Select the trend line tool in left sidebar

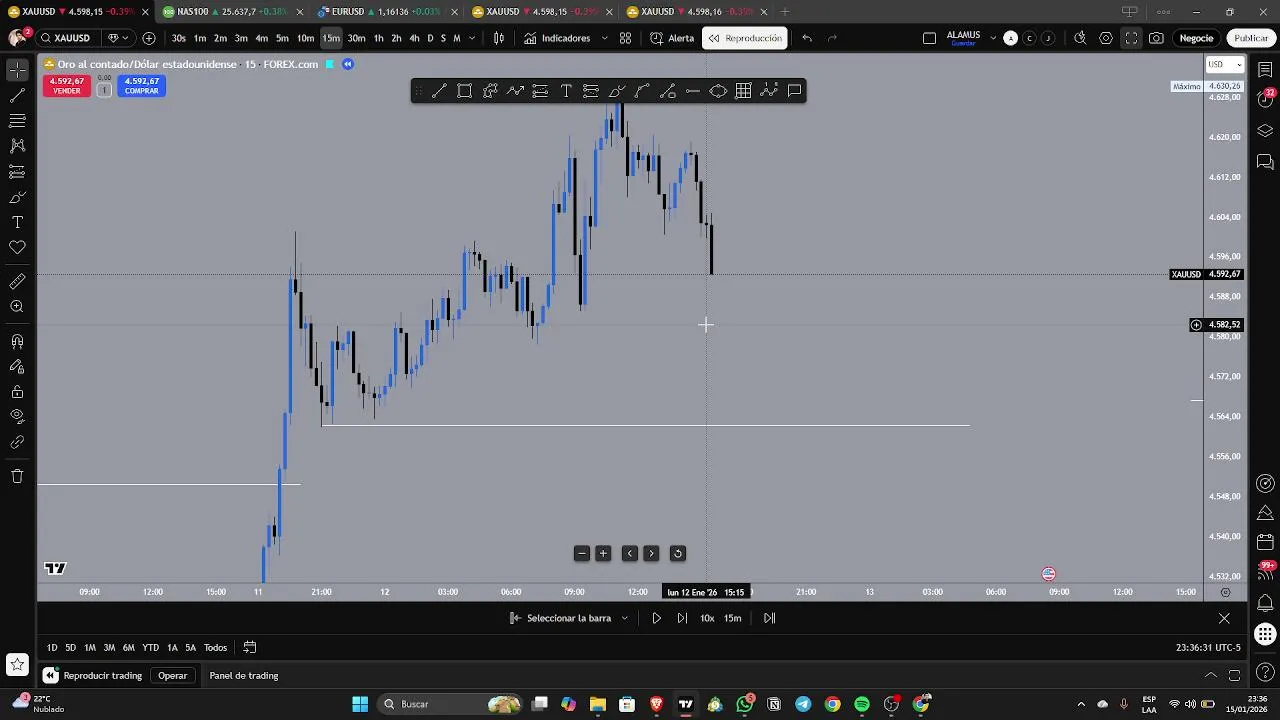tap(17, 96)
